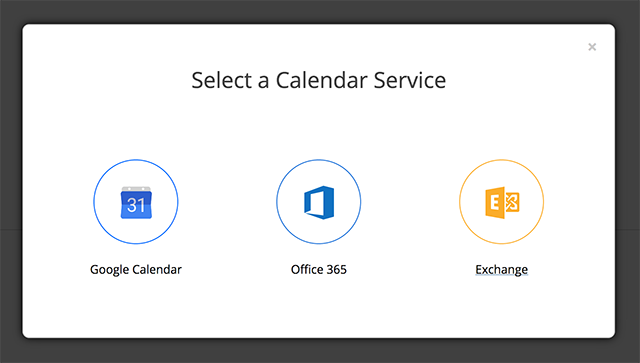
Task: Open the underlined Exchange link
Action: click(x=502, y=269)
